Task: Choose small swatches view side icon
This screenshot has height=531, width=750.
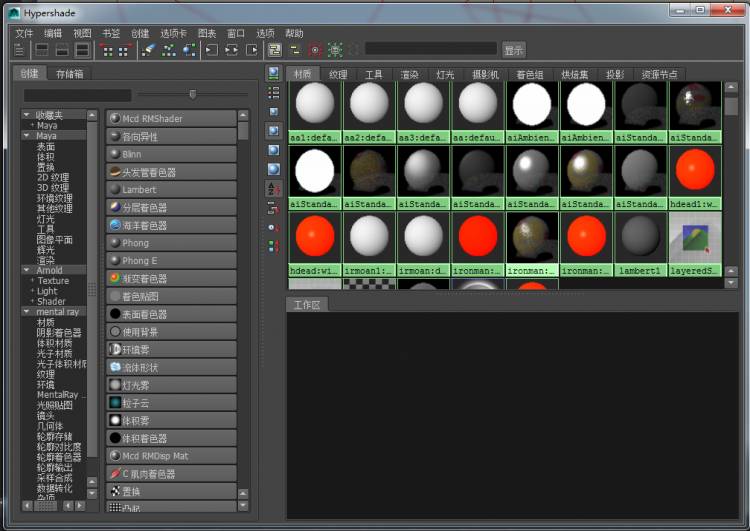Action: point(274,111)
